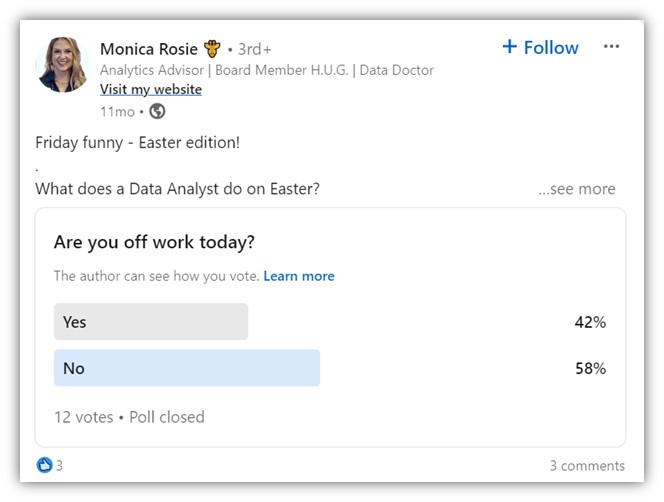
Task: Click the giraffe emoji badge beside name
Action: click(x=212, y=49)
